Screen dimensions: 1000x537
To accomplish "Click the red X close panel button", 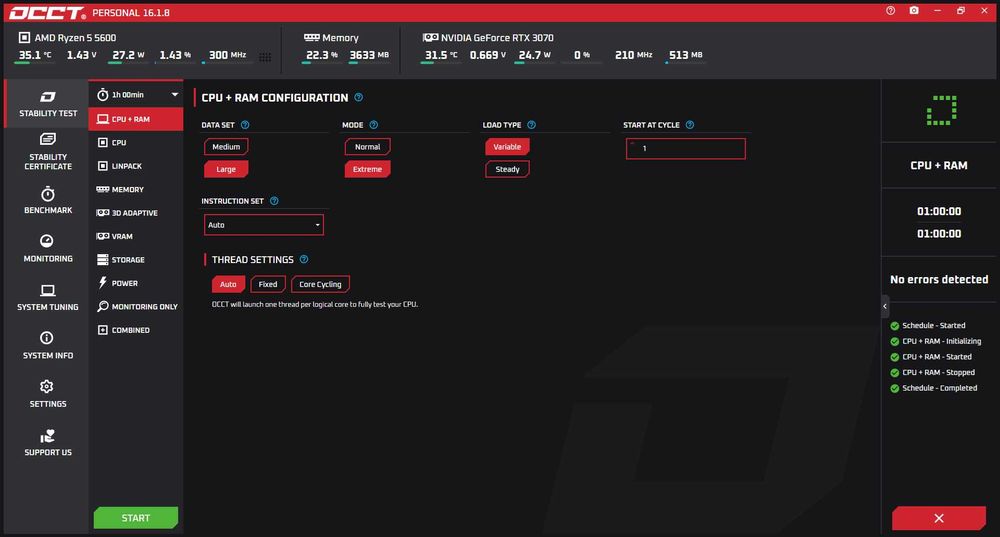I will point(939,518).
